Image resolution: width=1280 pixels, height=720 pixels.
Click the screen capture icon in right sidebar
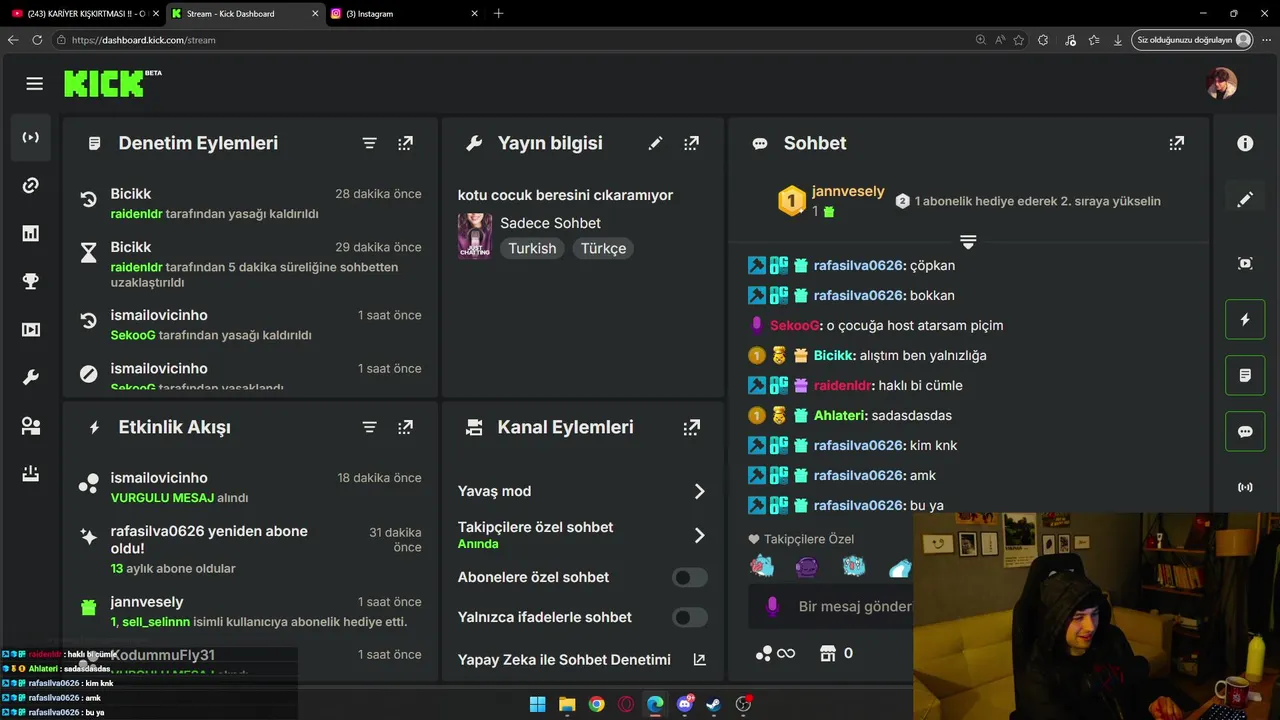coord(1245,263)
